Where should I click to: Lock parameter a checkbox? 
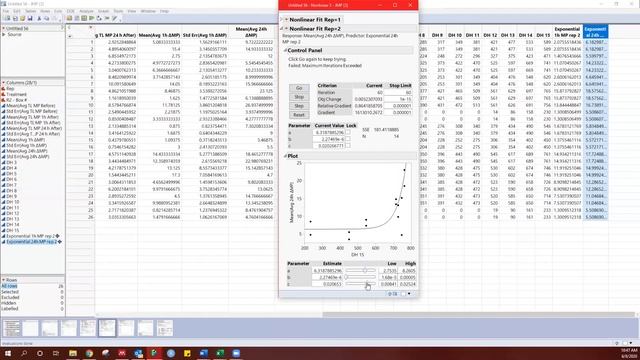pyautogui.click(x=348, y=132)
